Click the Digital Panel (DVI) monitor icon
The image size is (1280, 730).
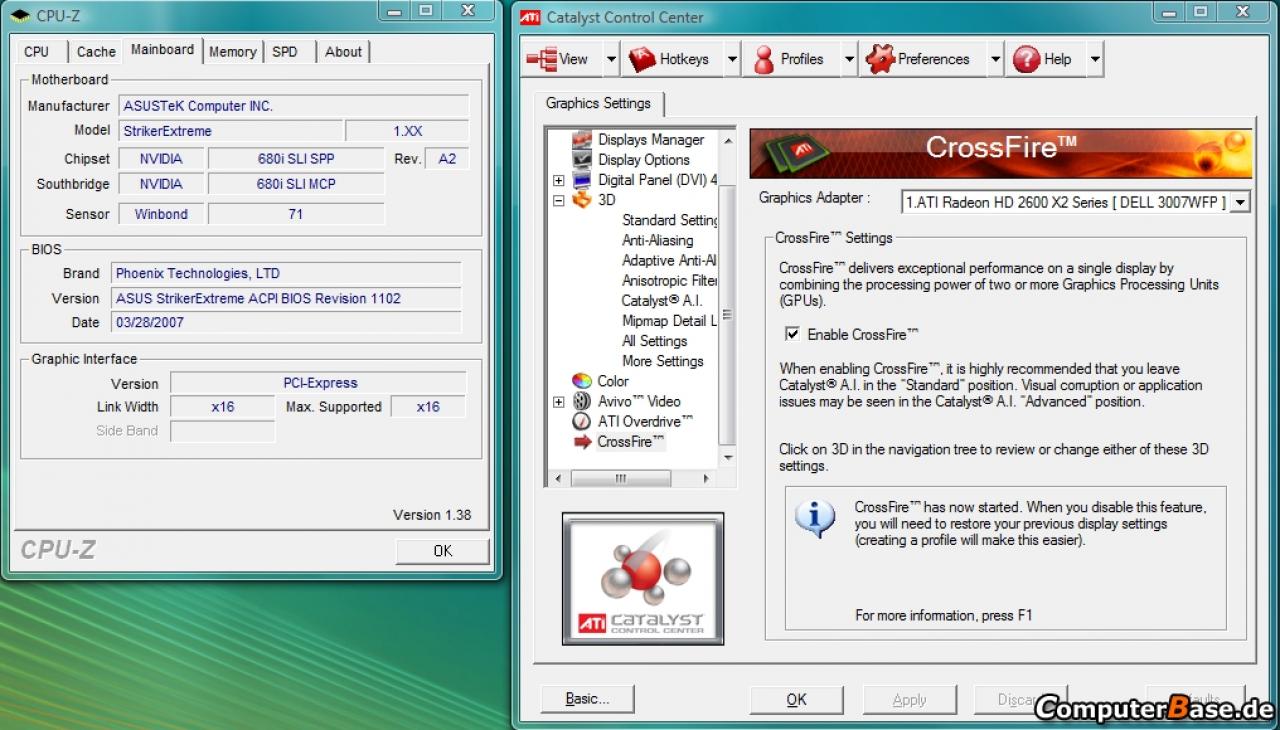coord(582,180)
